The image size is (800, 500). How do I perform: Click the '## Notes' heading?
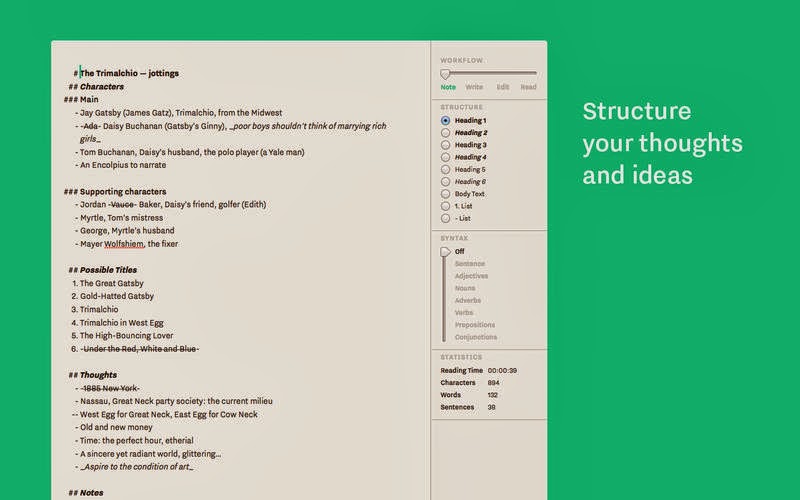pos(86,493)
